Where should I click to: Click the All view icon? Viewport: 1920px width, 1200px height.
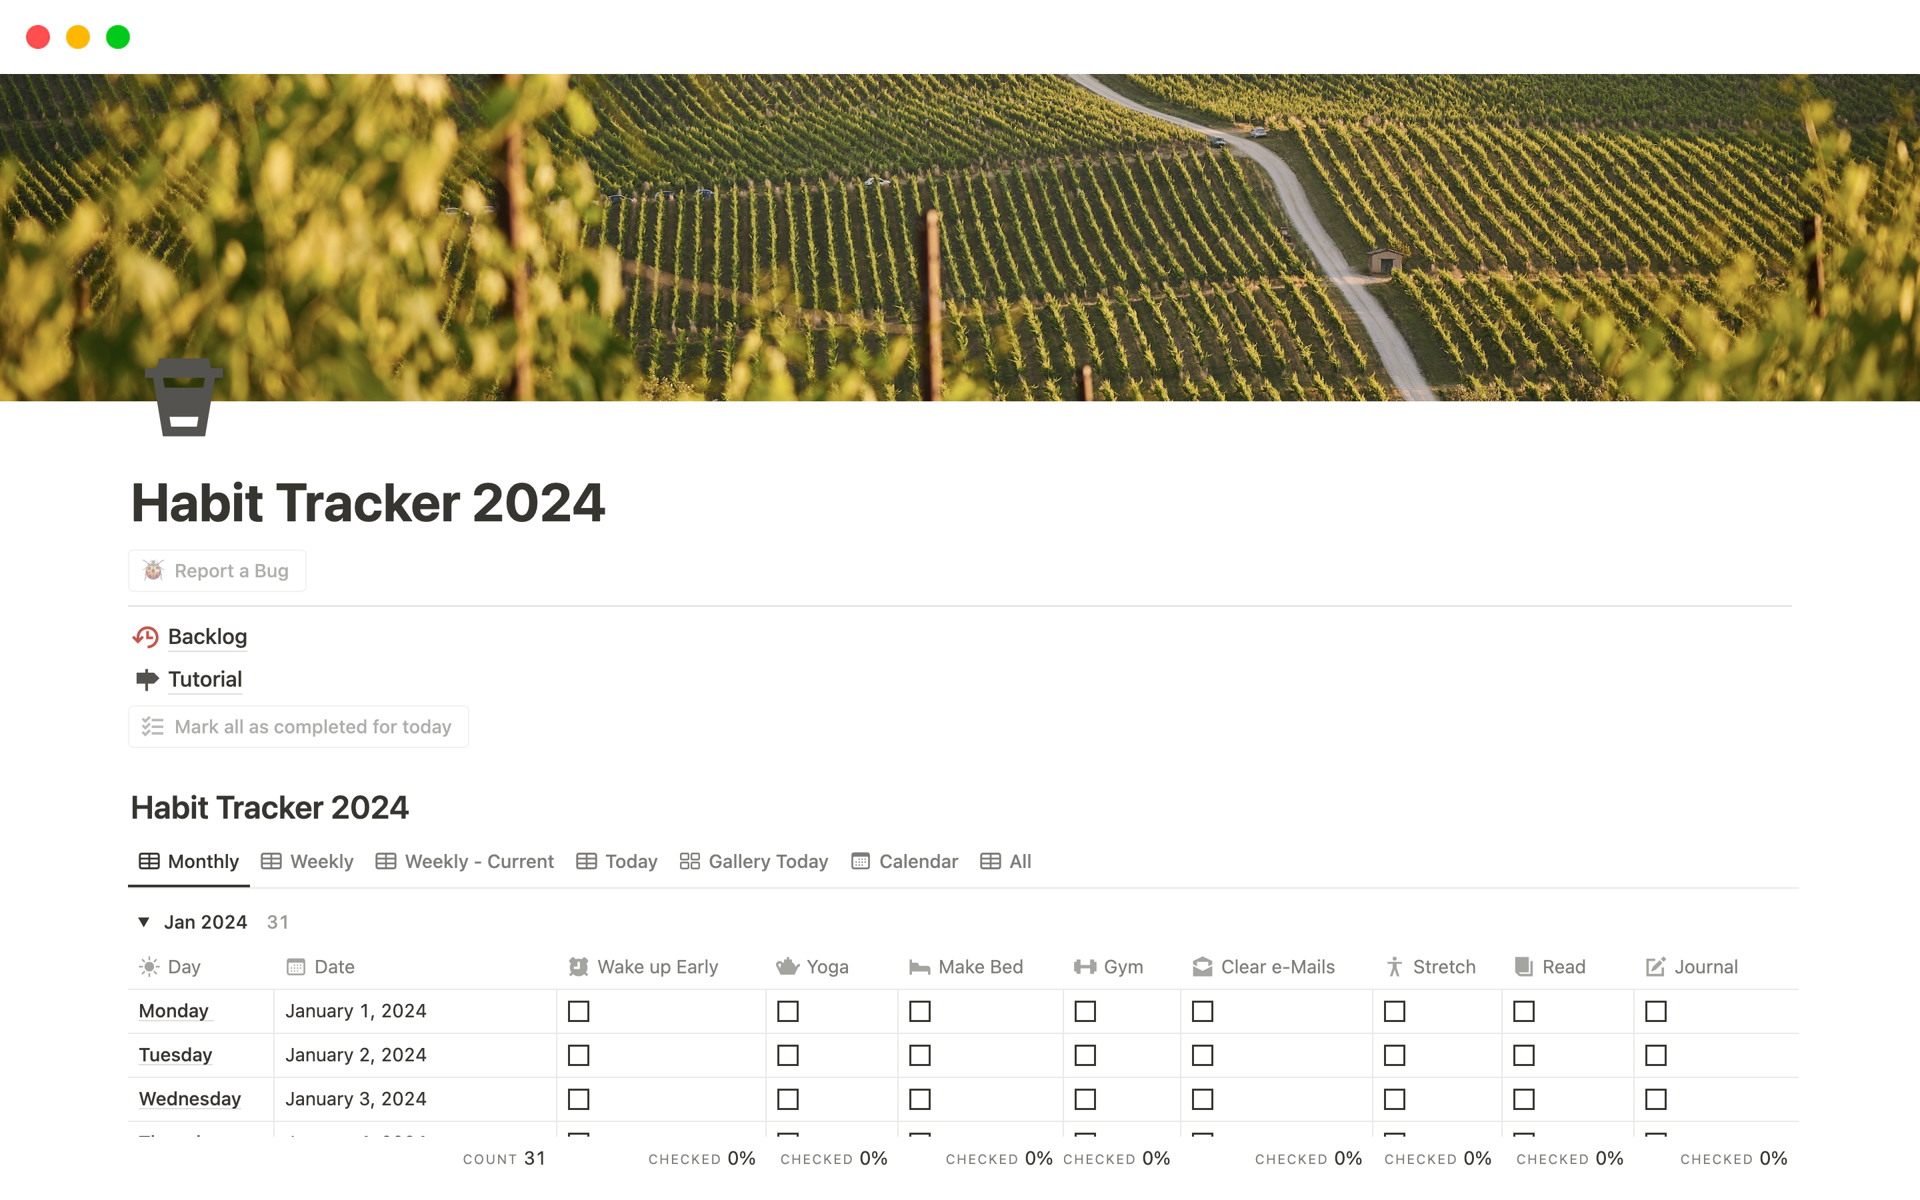[x=991, y=860]
